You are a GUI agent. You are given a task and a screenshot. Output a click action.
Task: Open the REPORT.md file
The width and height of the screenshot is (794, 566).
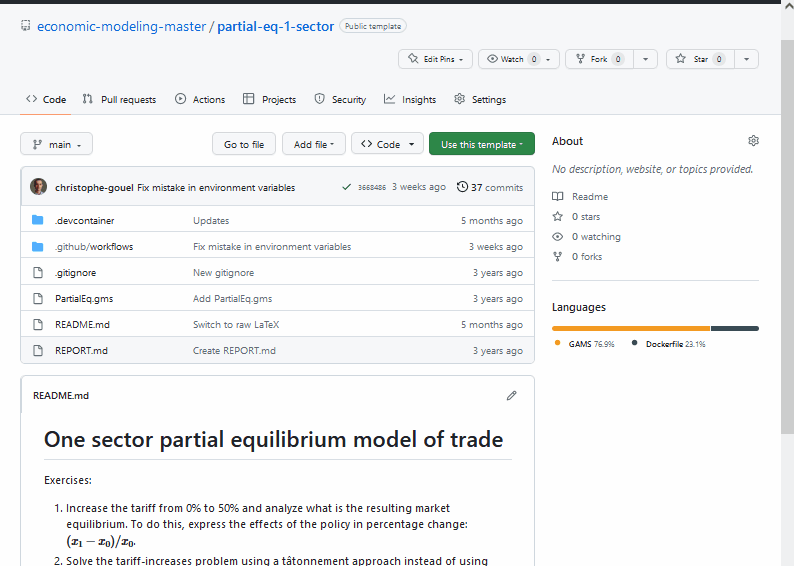tap(81, 351)
